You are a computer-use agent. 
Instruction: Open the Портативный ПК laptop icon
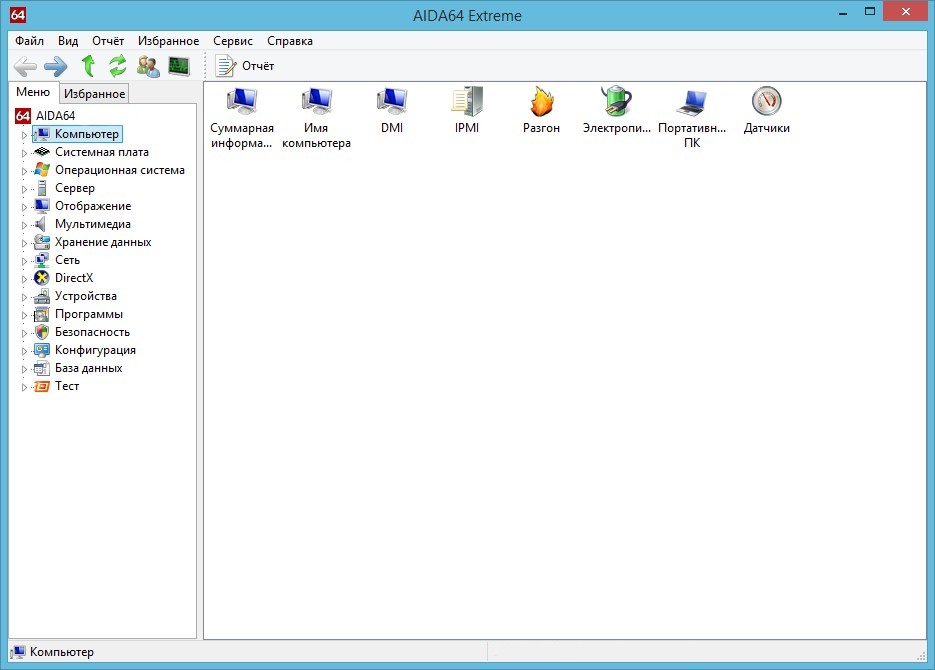click(692, 102)
